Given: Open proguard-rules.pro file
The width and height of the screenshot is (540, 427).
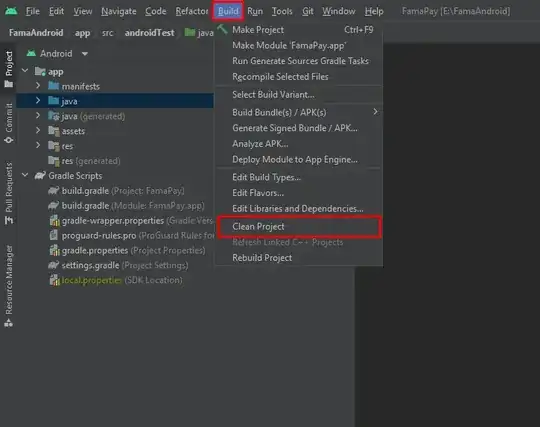Looking at the screenshot, I should coord(131,236).
